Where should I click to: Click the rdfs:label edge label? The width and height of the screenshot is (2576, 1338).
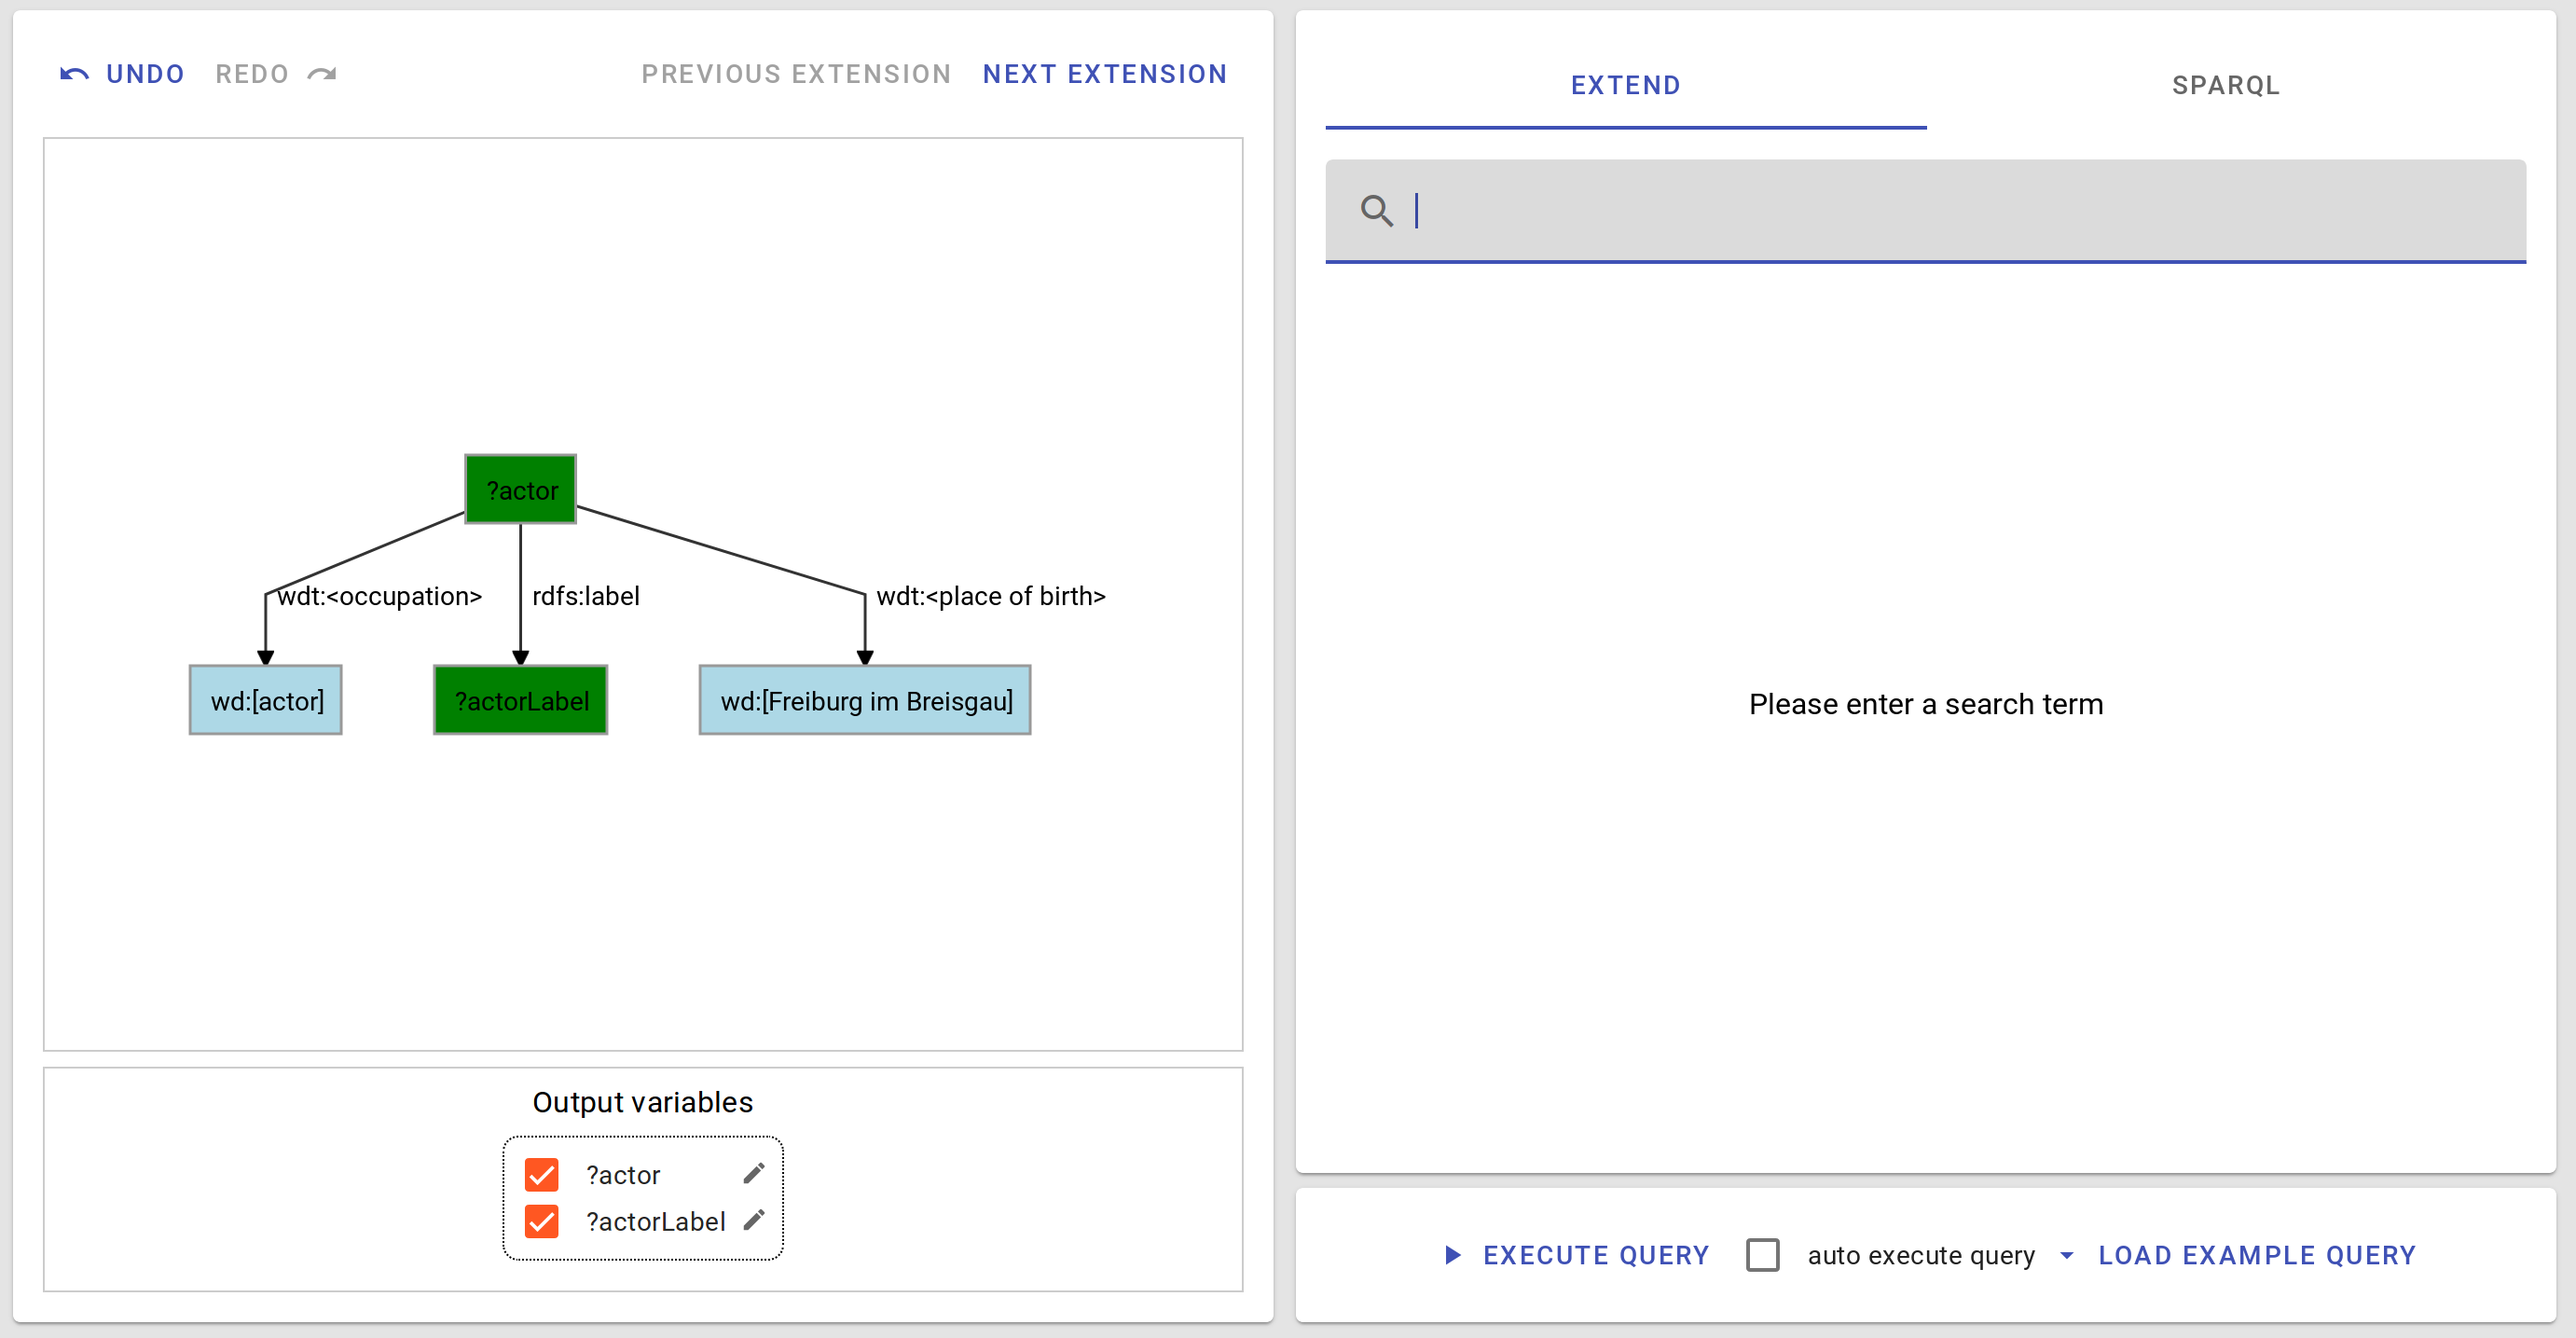click(586, 596)
